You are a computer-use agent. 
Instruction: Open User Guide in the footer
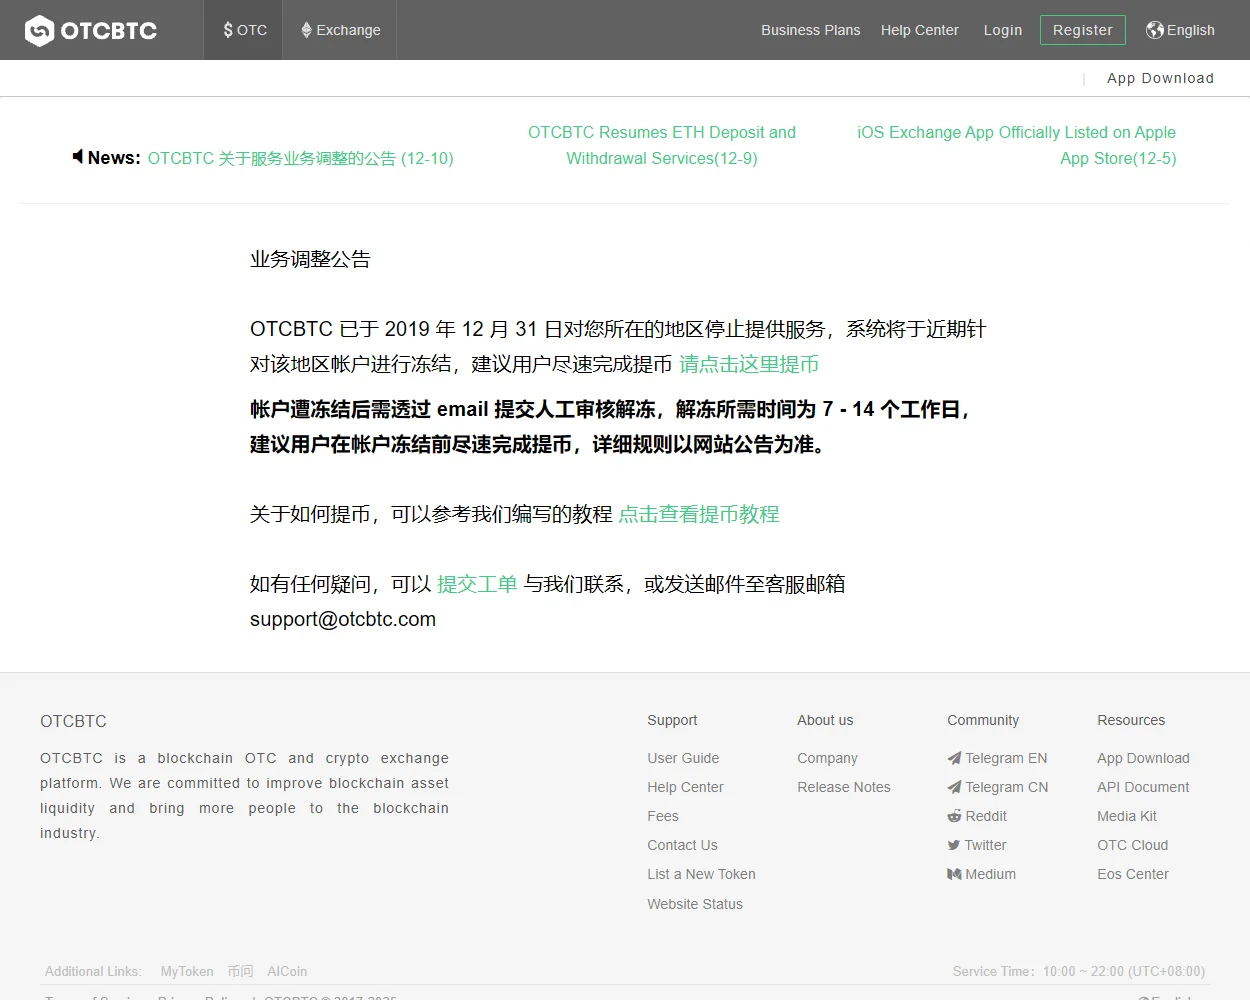(683, 758)
